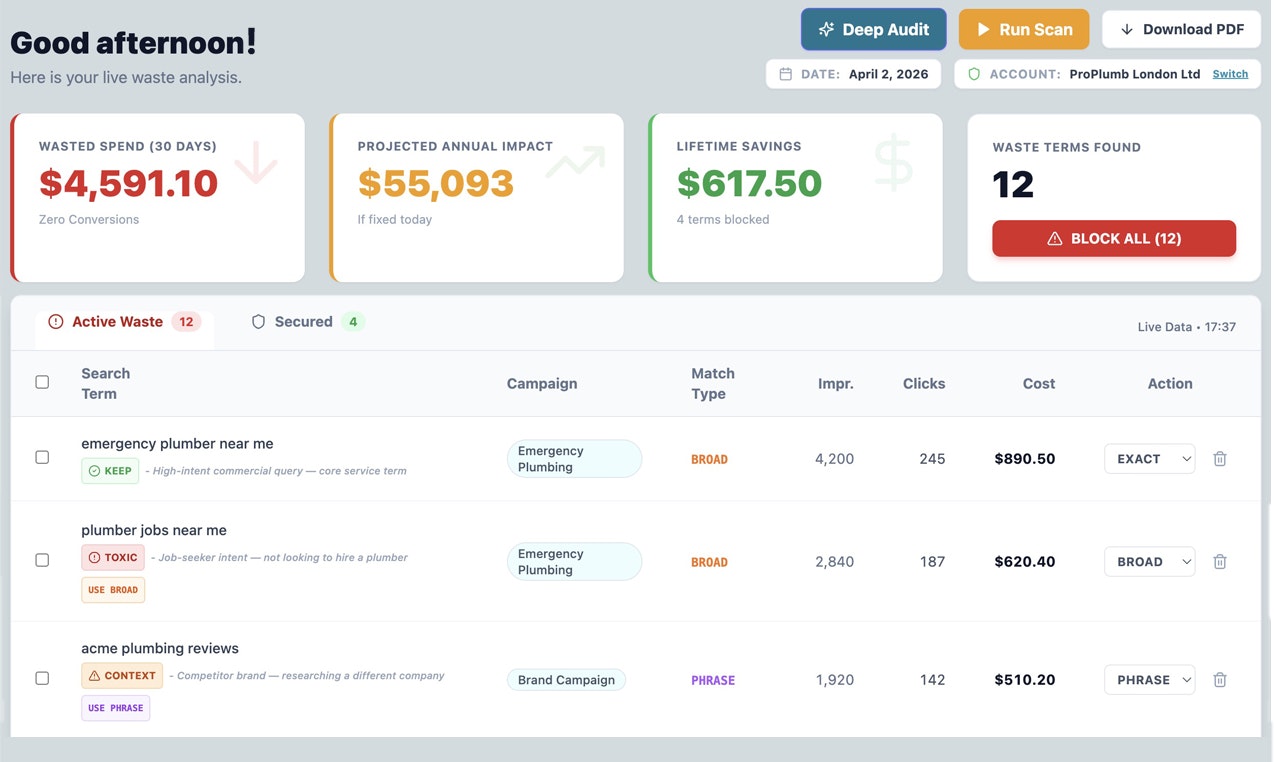The width and height of the screenshot is (1274, 762).
Task: Switch to the Secured tab
Action: point(307,322)
